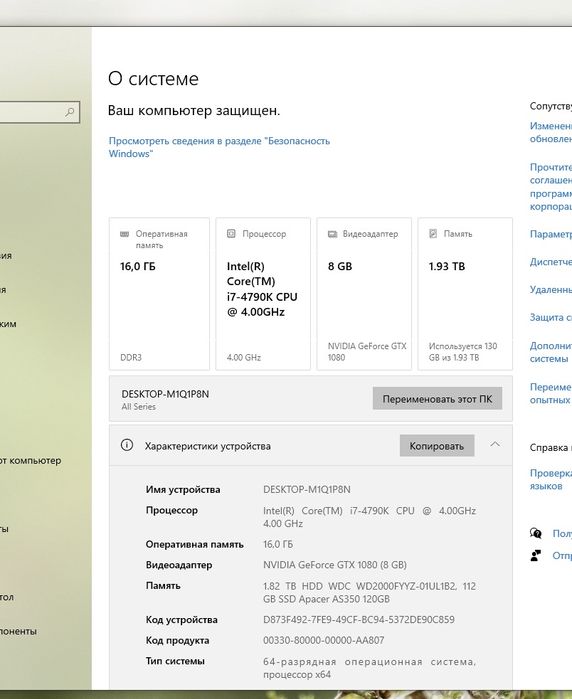Viewport: 572px width, 699px height.
Task: Click the Получить help link text beside chat icon
Action: (562, 533)
